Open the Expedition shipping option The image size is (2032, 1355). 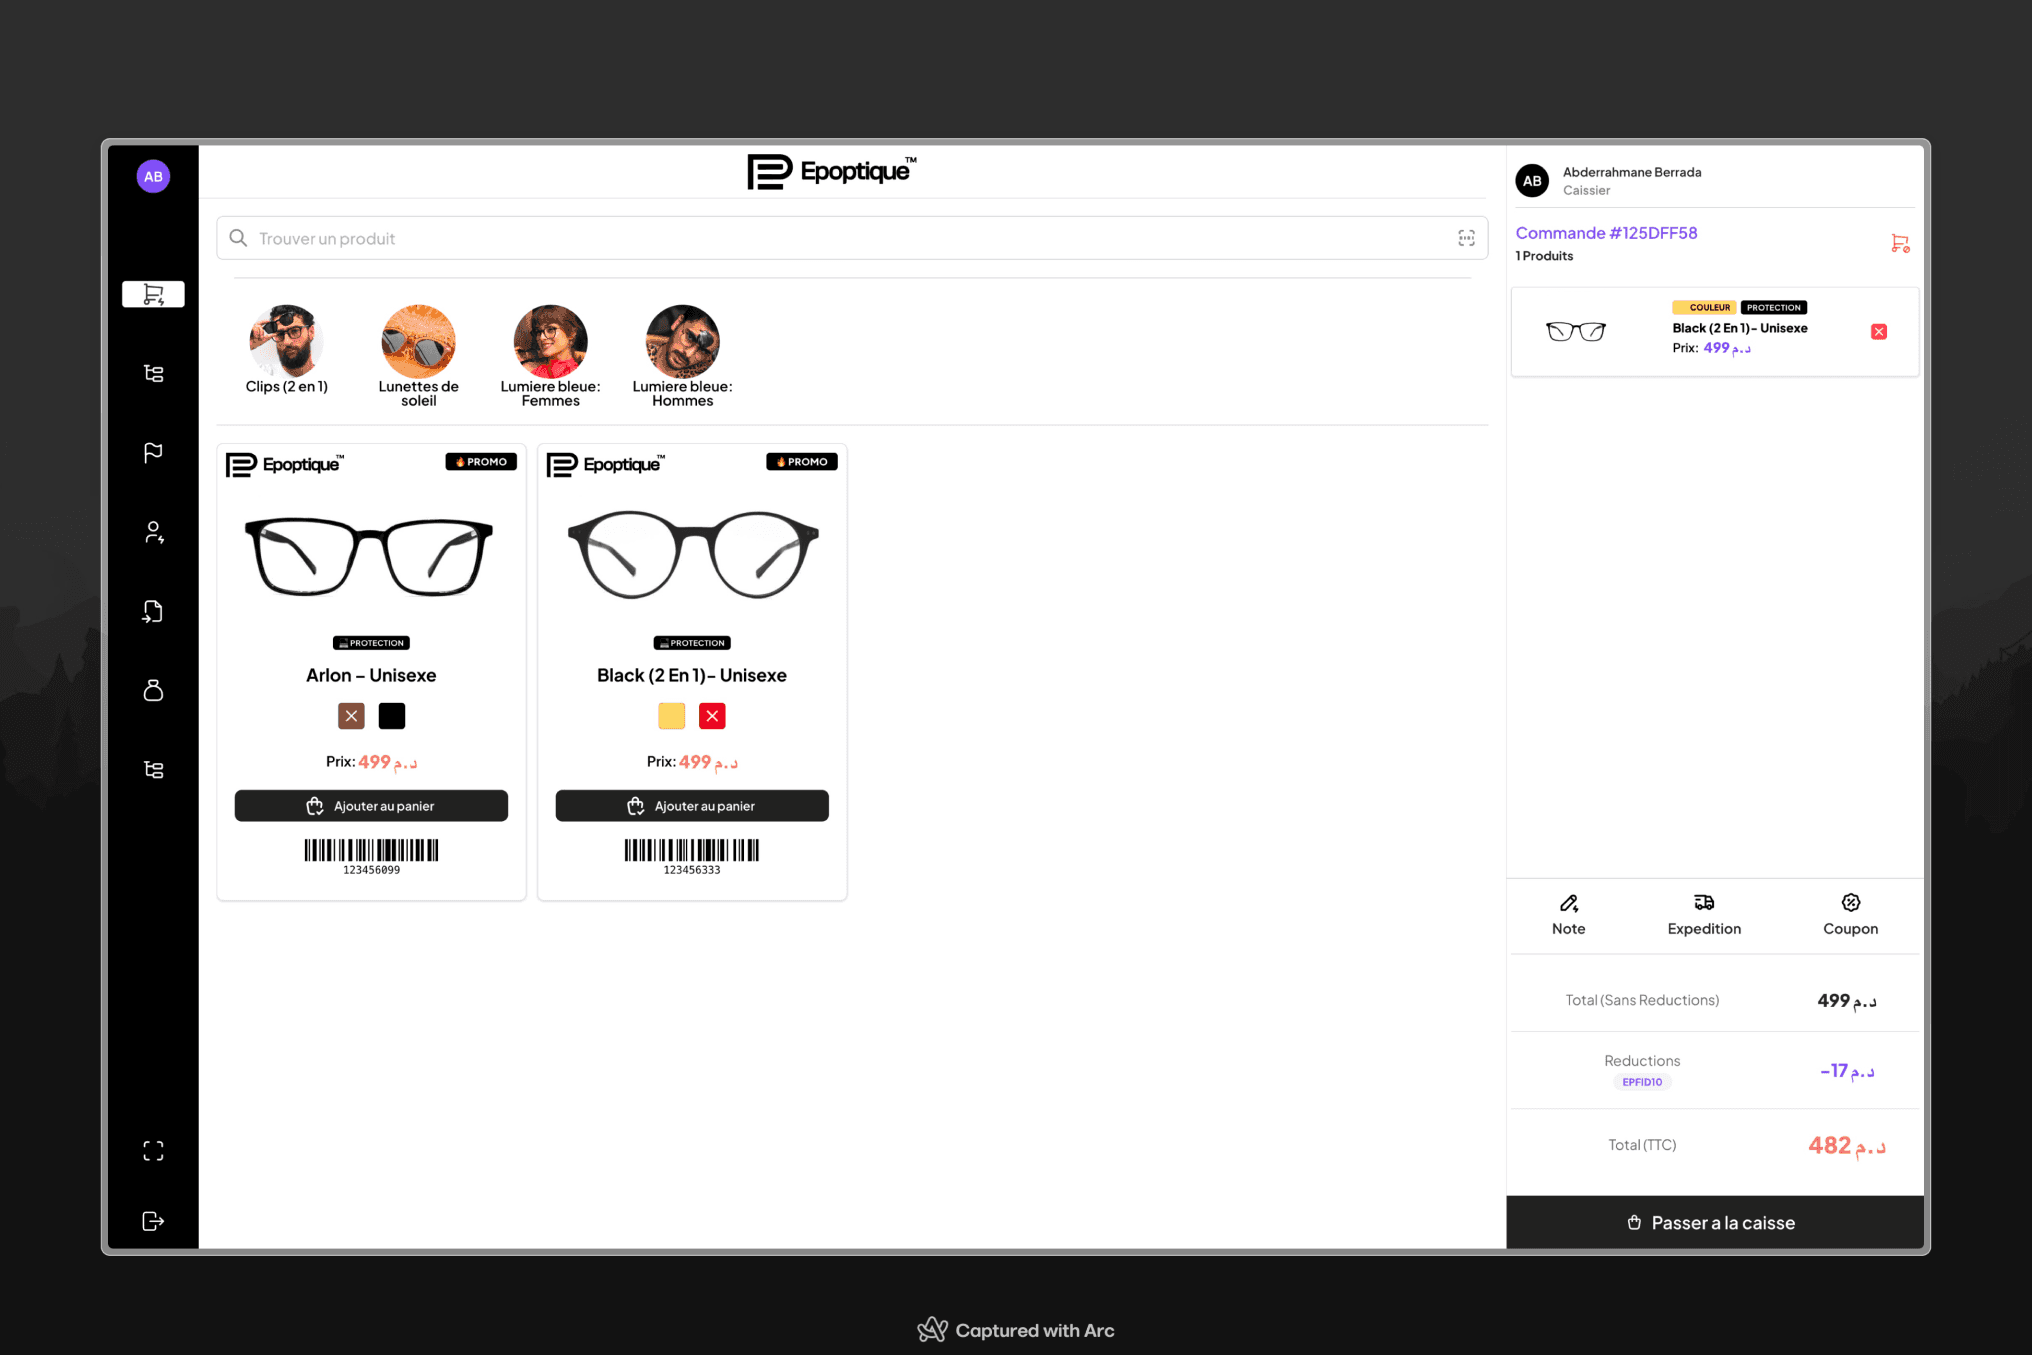click(1704, 915)
